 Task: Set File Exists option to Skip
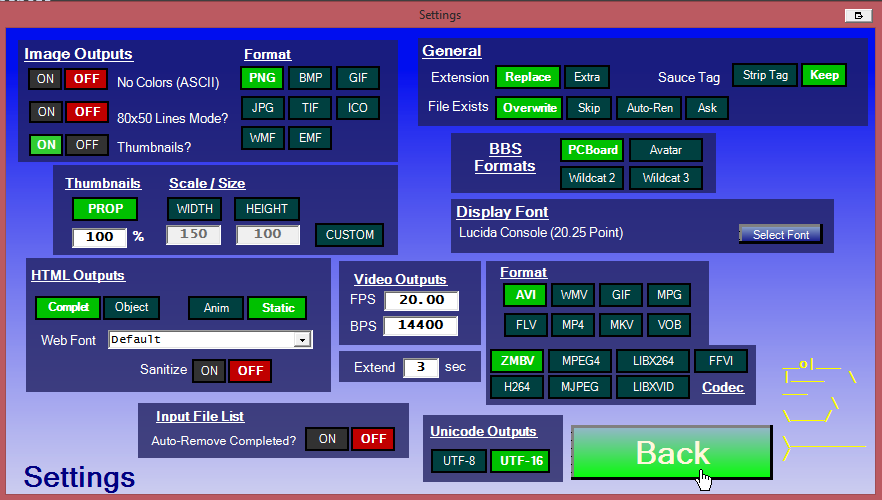coord(589,107)
